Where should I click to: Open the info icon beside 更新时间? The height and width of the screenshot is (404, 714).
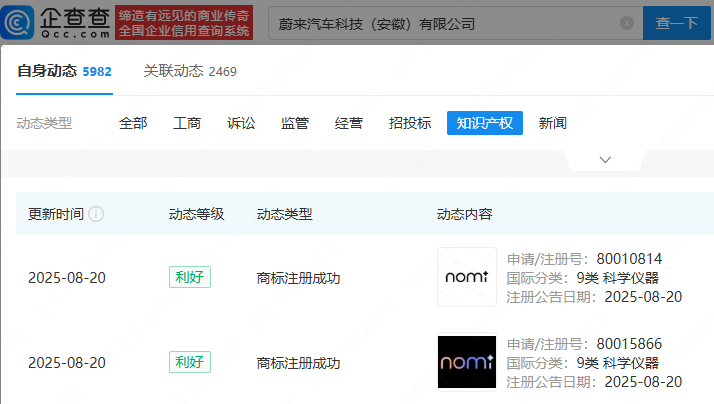click(x=96, y=214)
